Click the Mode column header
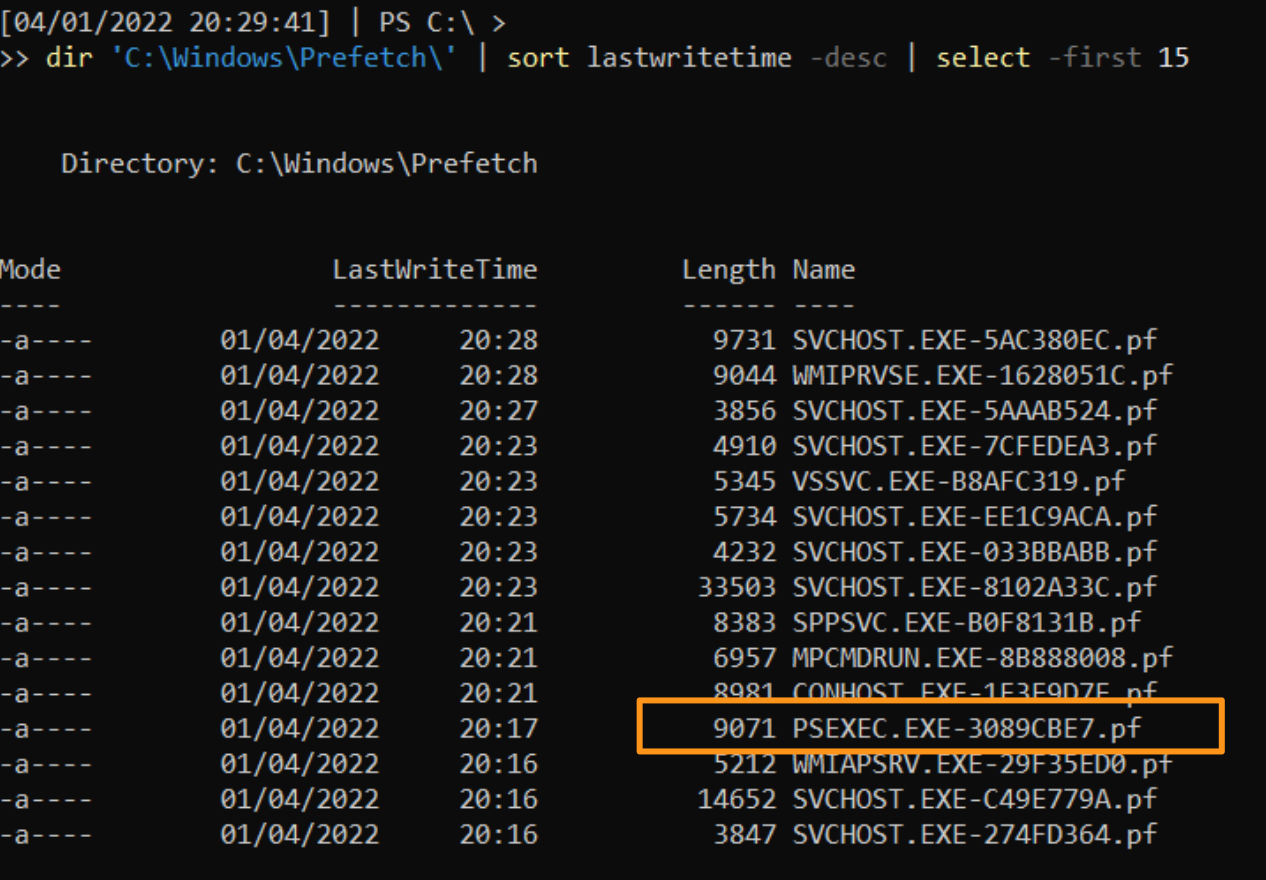The height and width of the screenshot is (880, 1266). click(30, 269)
